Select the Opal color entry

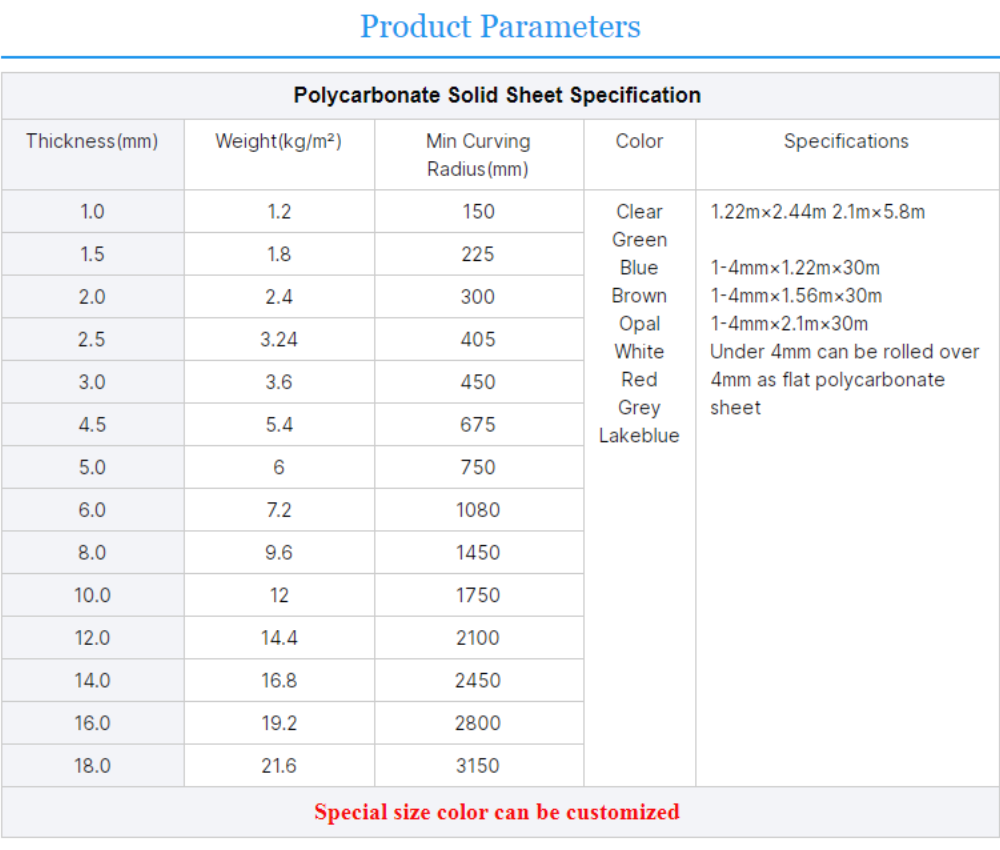(639, 324)
